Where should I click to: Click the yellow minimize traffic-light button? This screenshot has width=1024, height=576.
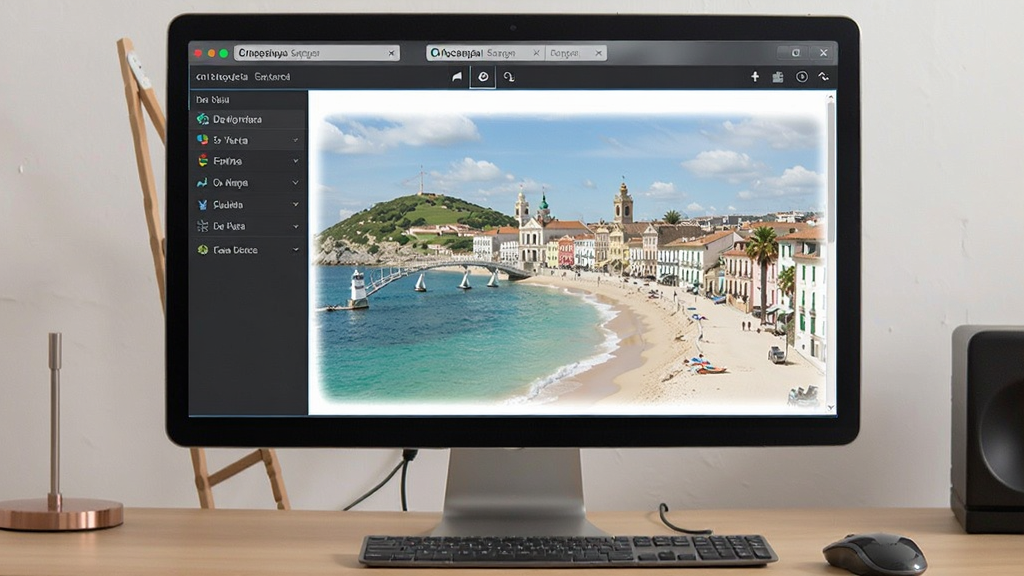tap(211, 53)
